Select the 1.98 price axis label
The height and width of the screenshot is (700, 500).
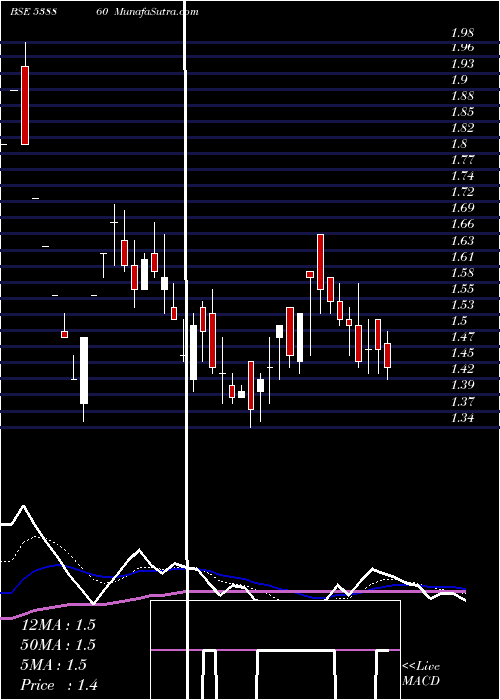coord(462,33)
